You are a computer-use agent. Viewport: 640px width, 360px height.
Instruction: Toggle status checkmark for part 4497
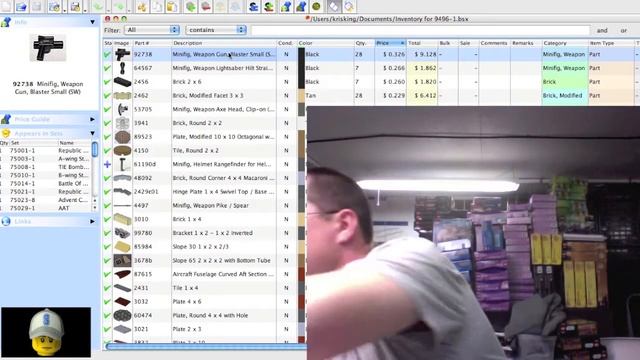pyautogui.click(x=107, y=205)
